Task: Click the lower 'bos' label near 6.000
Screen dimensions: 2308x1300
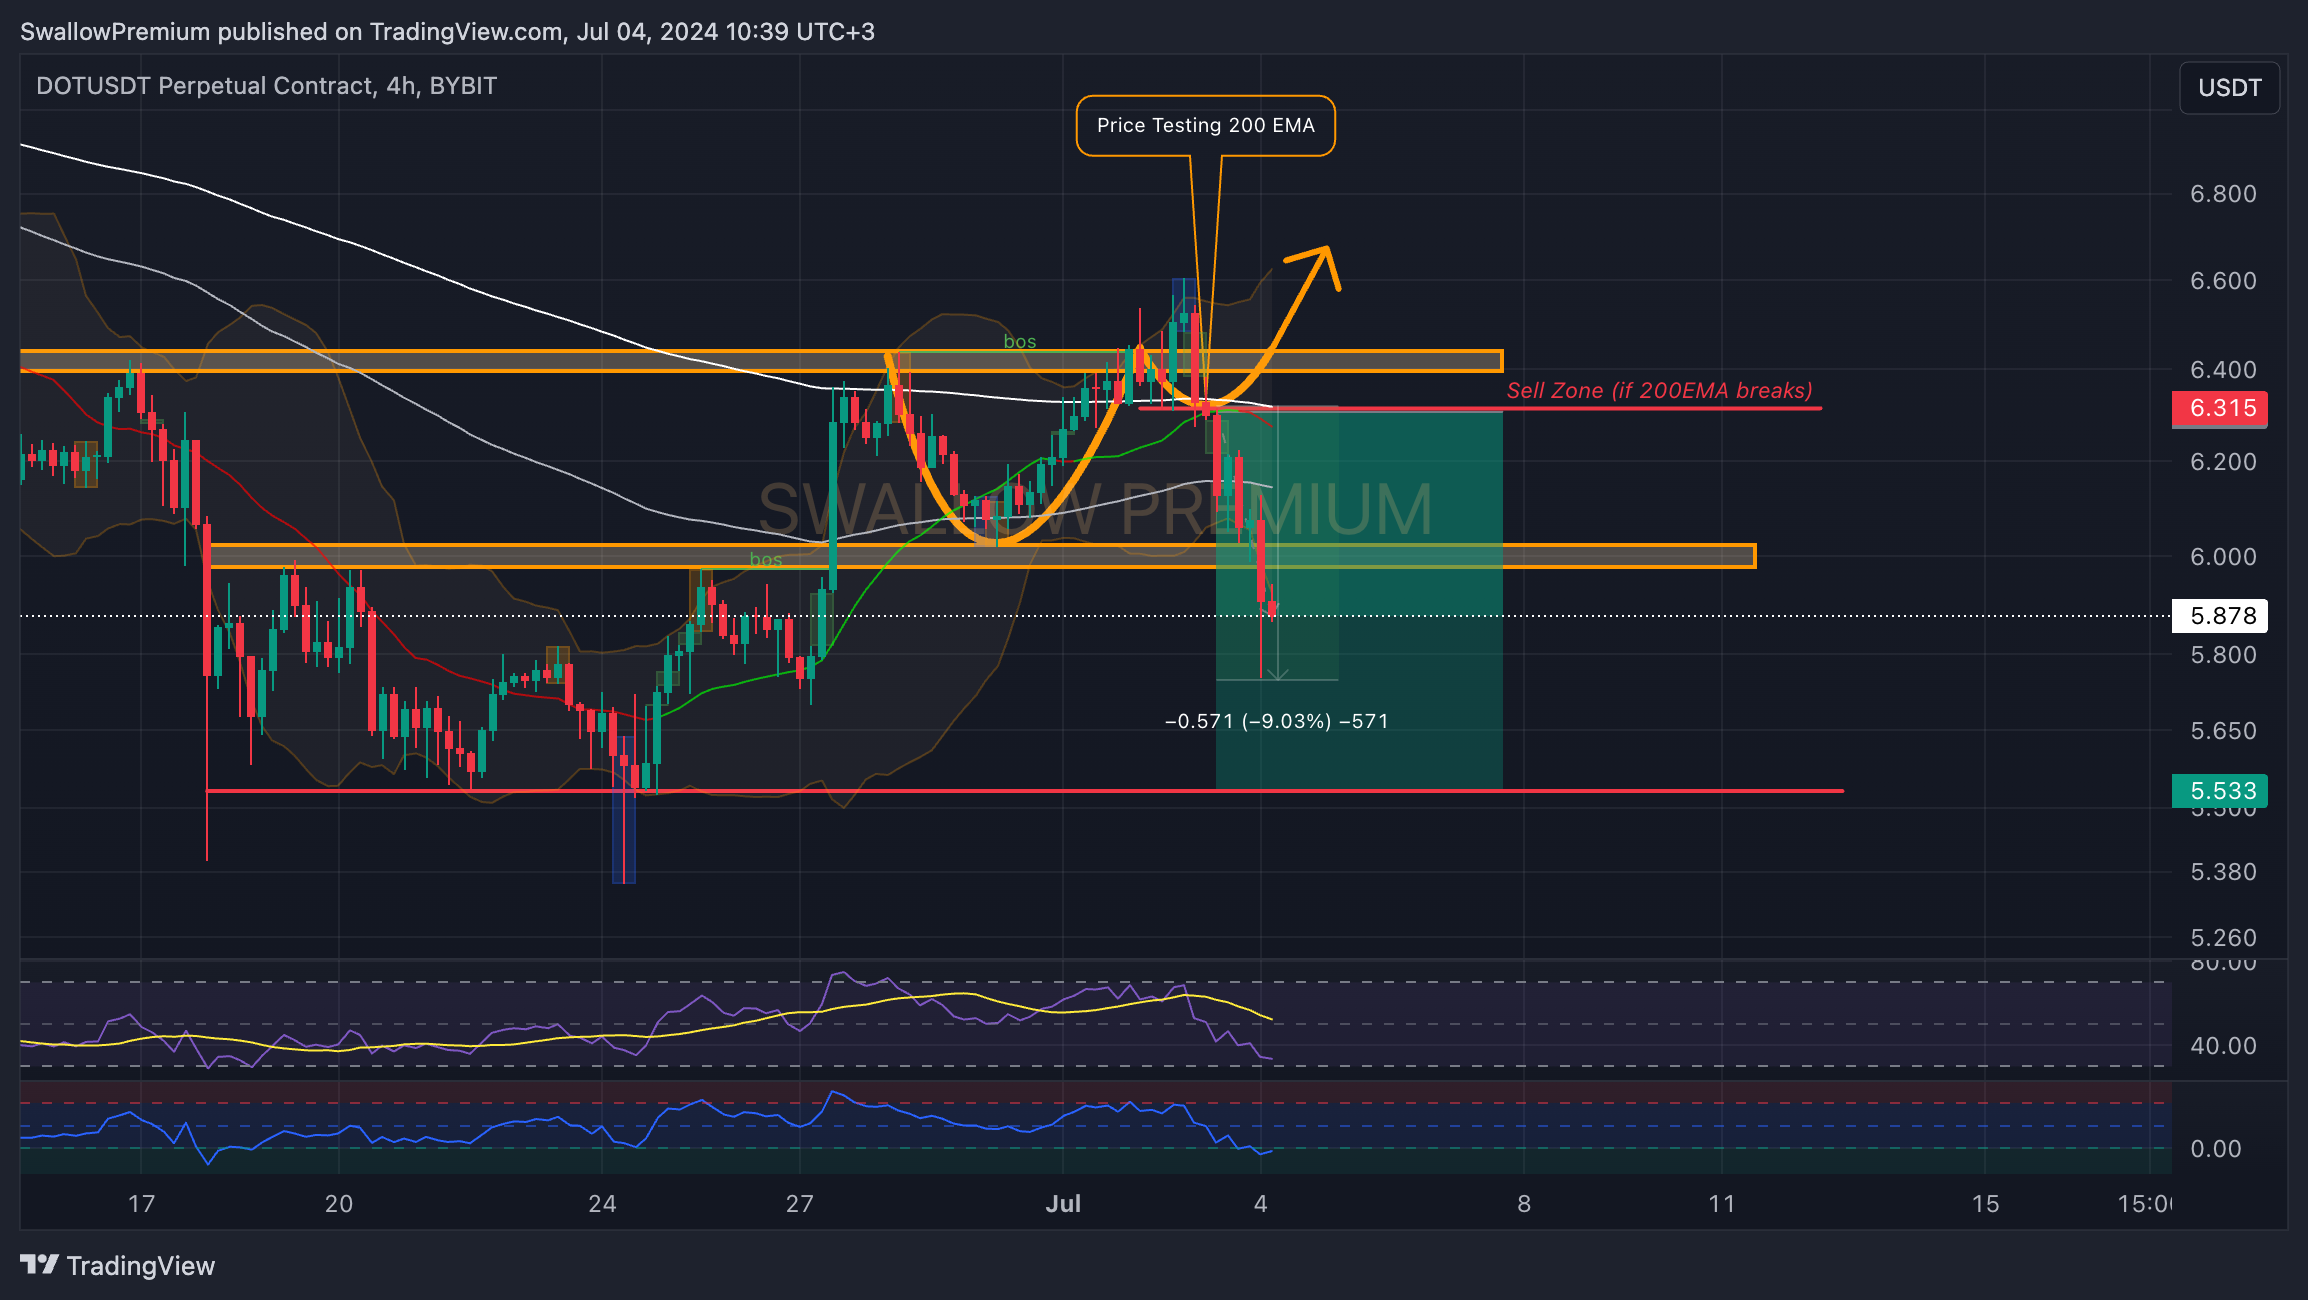Action: (x=766, y=560)
